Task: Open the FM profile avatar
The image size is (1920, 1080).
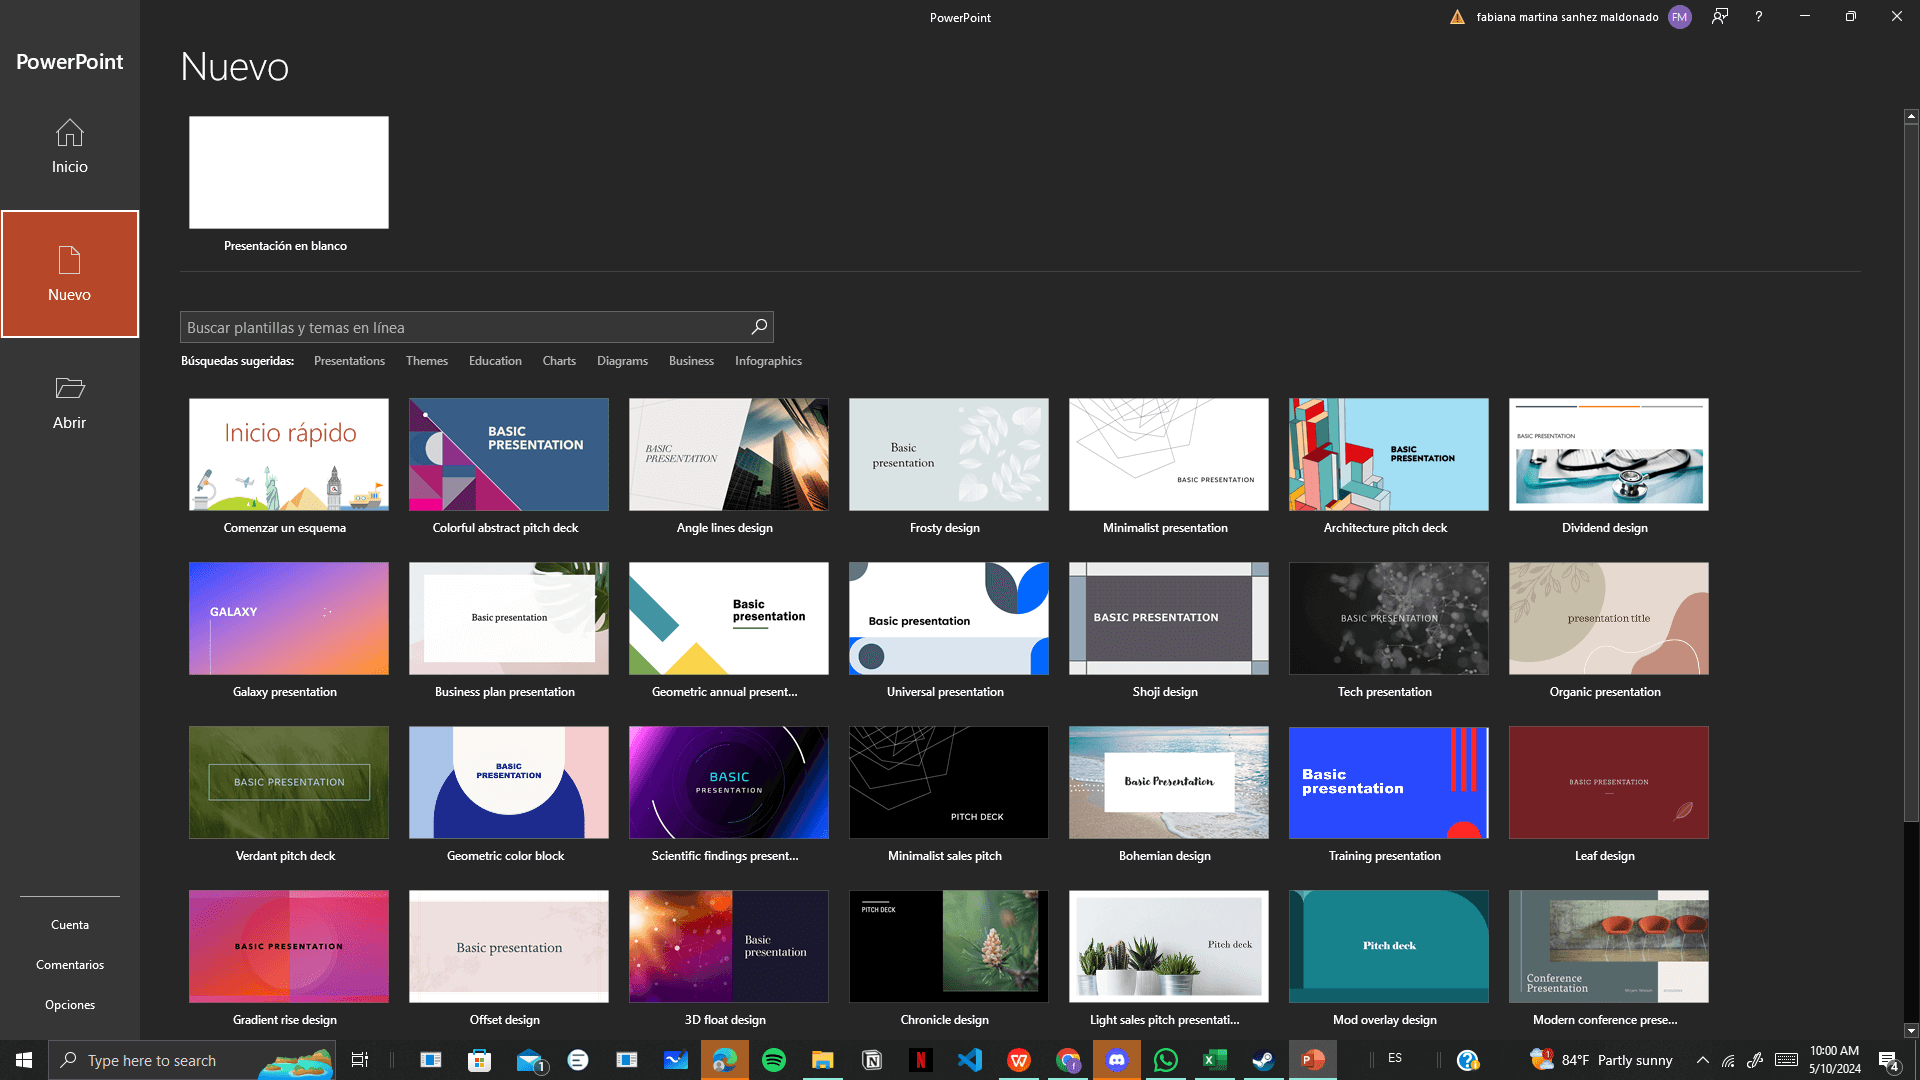Action: 1680,17
